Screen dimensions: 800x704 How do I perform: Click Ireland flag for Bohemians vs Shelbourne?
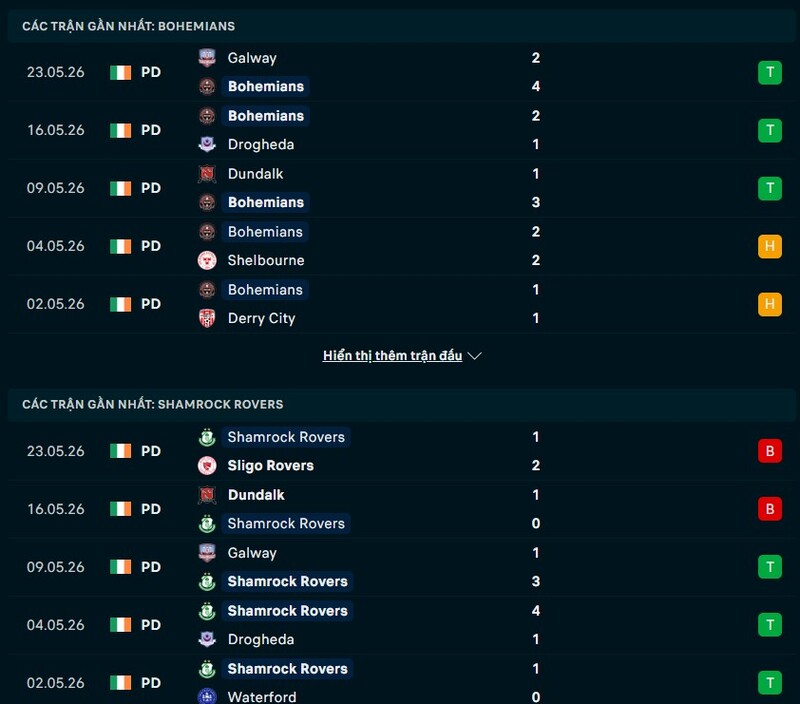[120, 246]
